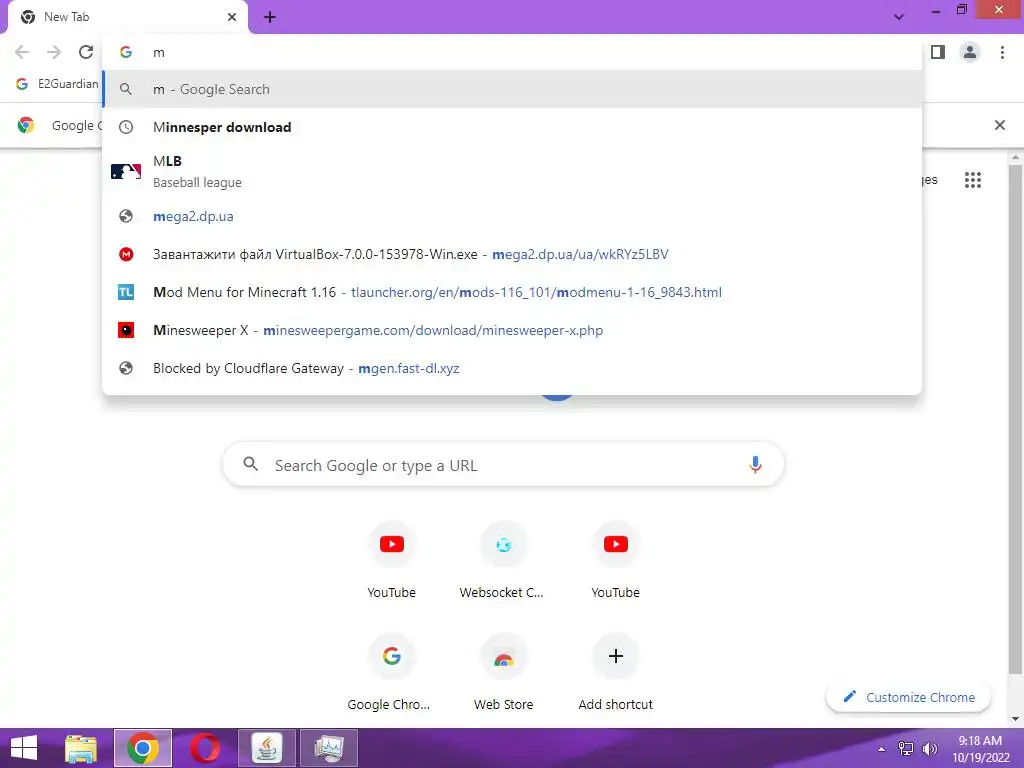This screenshot has width=1024, height=768.
Task: Launch Opera from the taskbar
Action: [x=205, y=748]
